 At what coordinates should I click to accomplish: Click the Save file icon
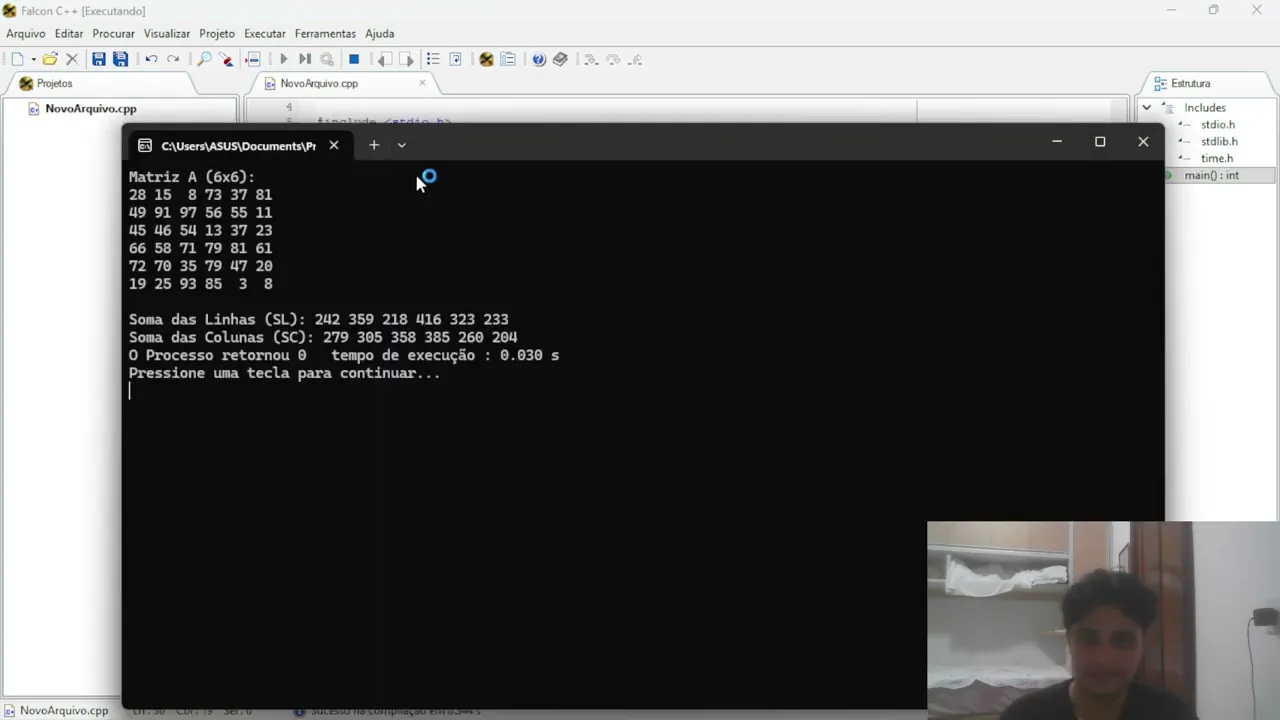click(98, 59)
